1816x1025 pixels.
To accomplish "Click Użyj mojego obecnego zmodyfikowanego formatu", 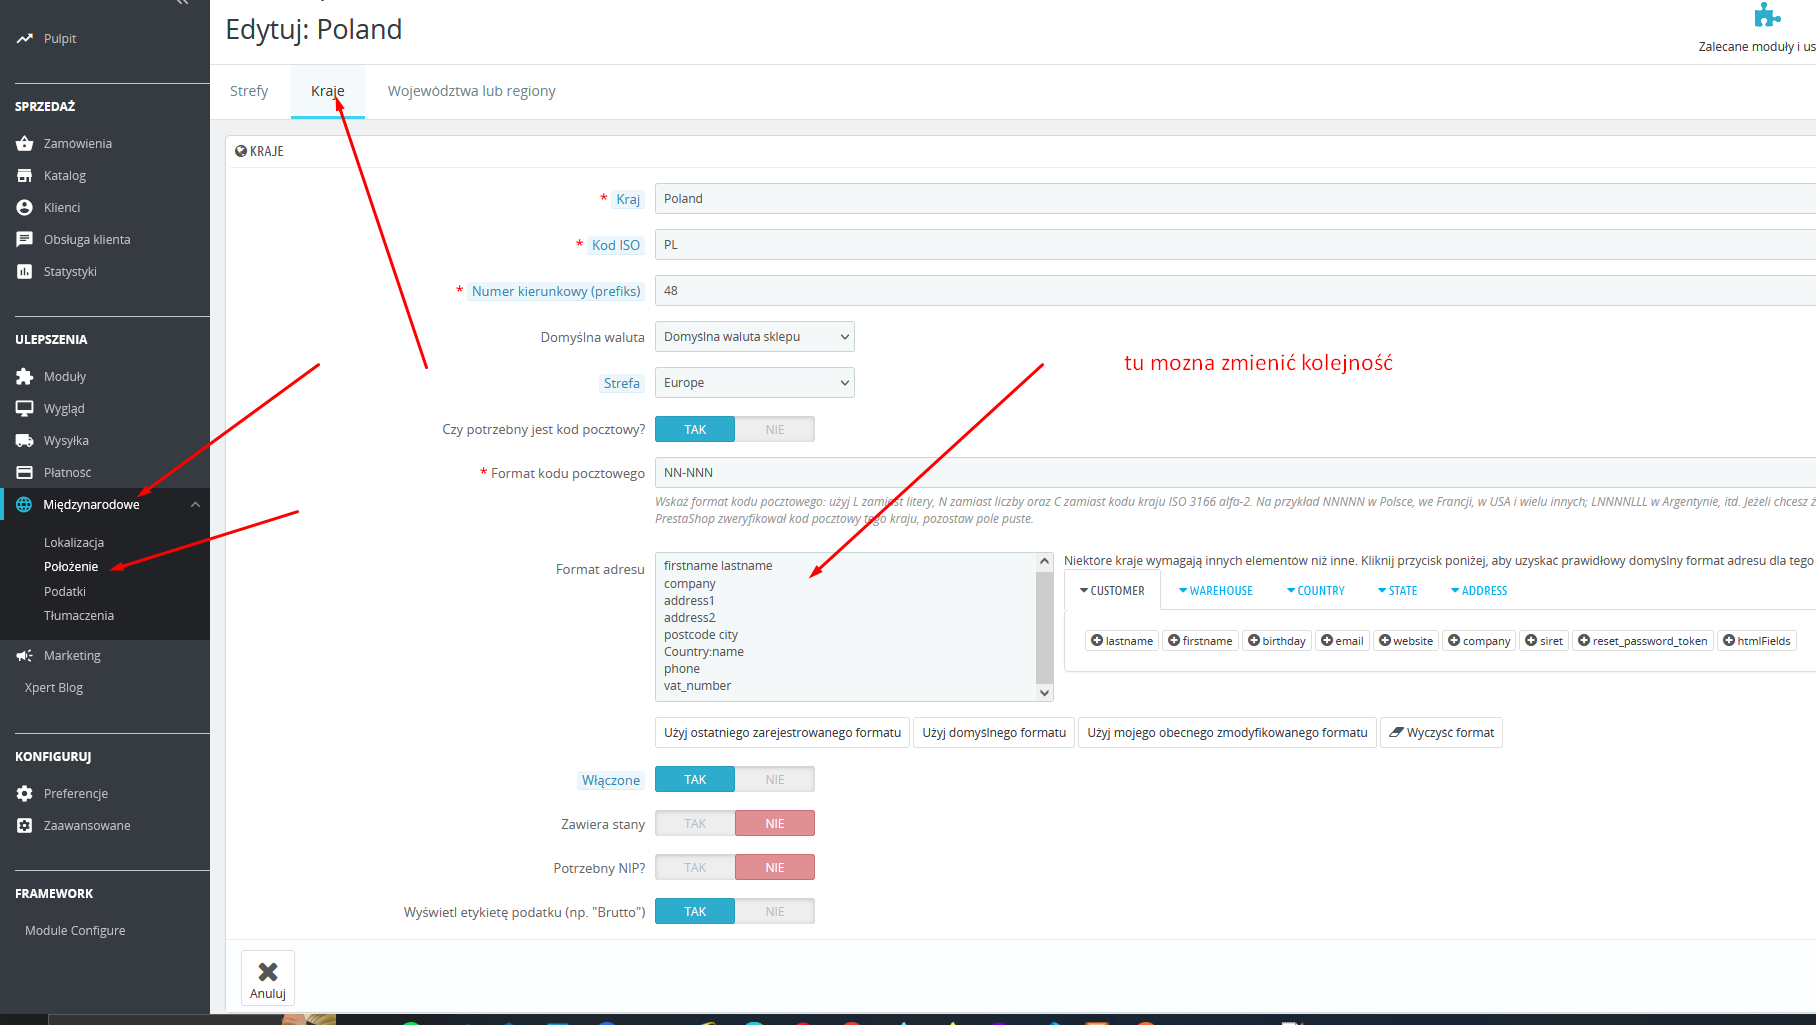I will (1227, 733).
